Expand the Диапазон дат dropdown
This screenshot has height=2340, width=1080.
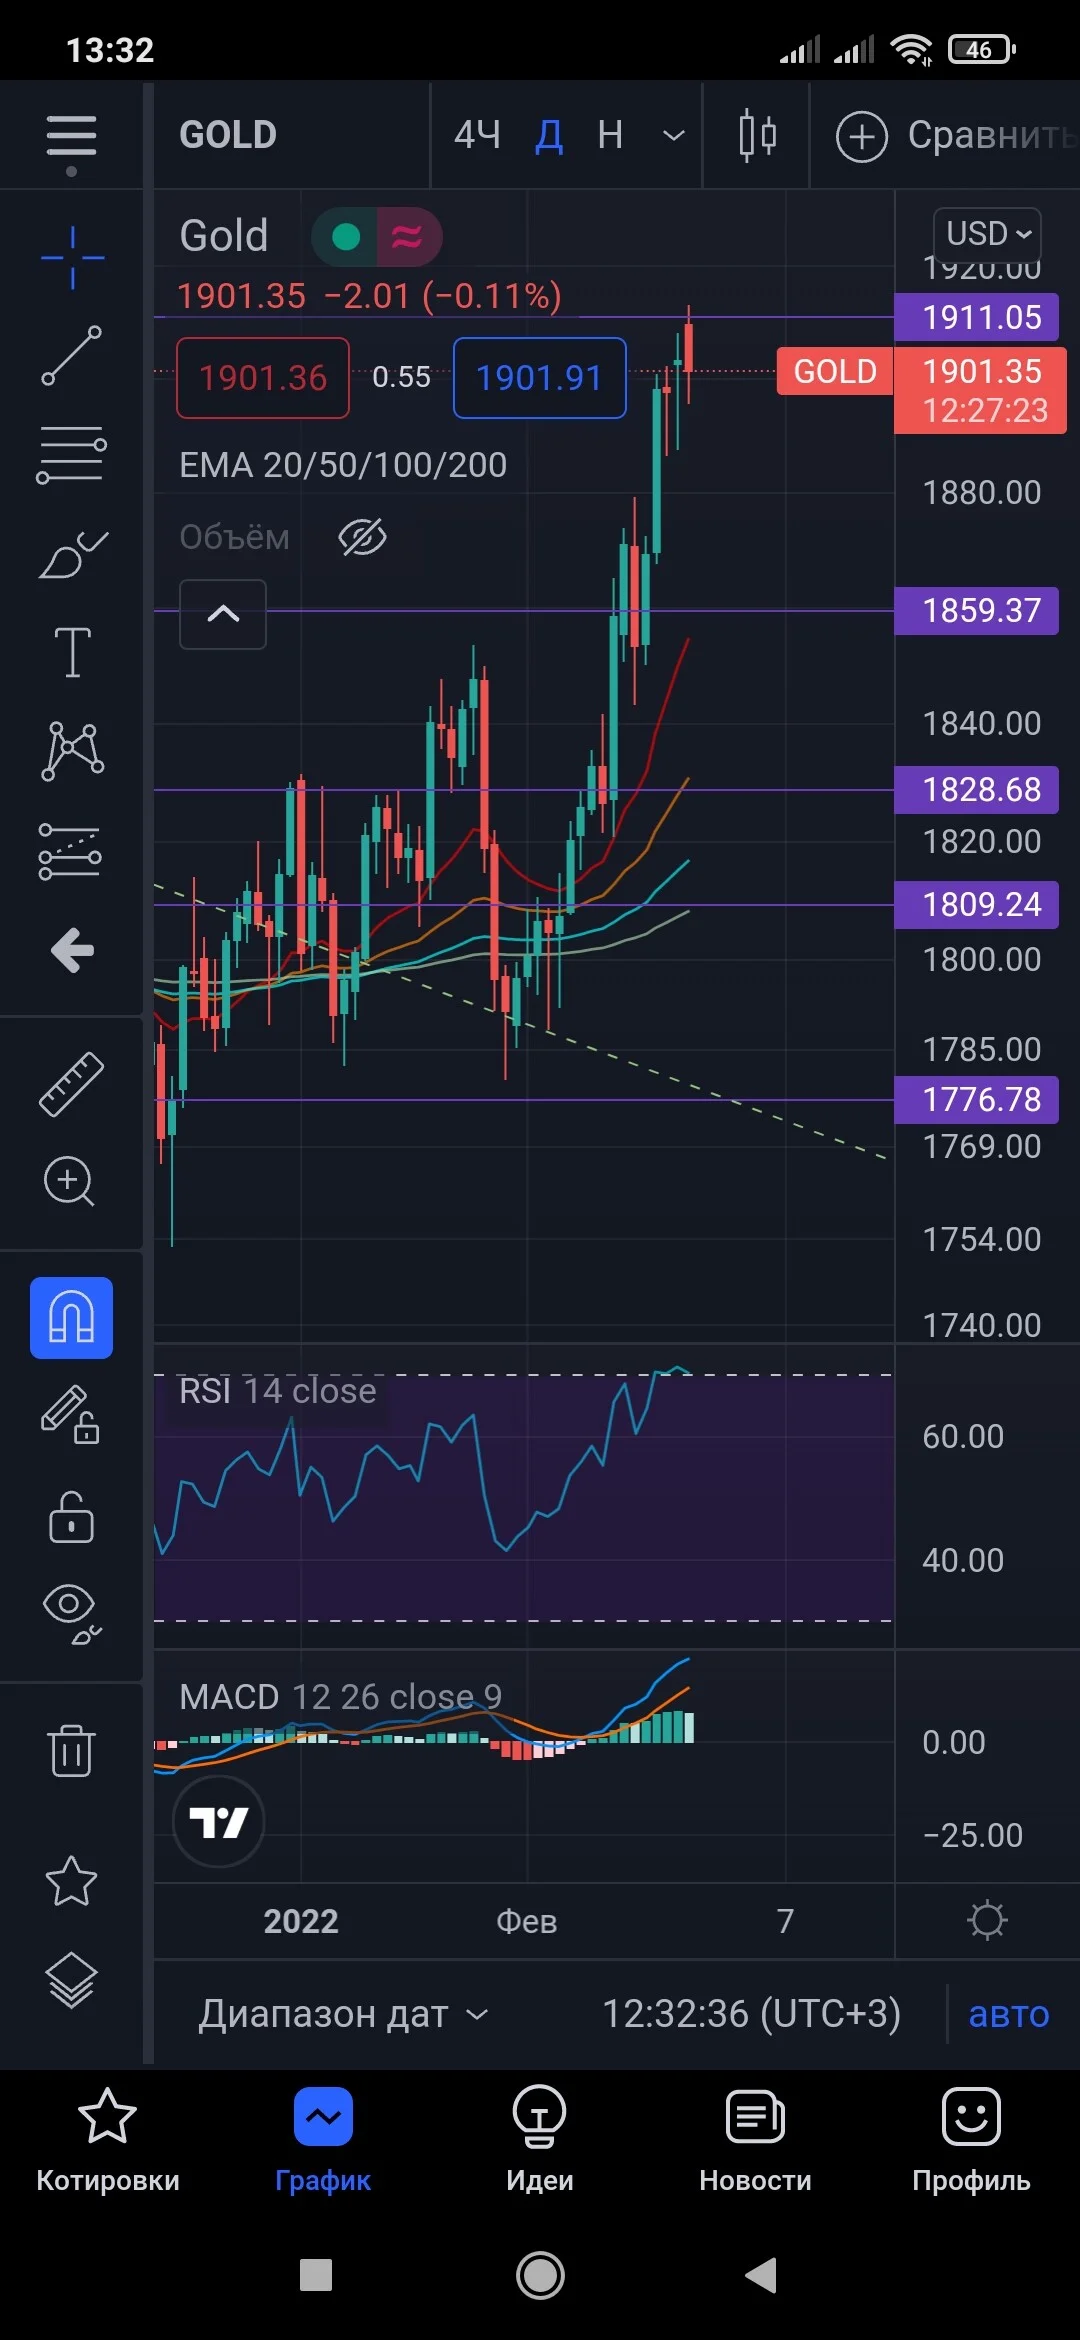(x=343, y=2014)
